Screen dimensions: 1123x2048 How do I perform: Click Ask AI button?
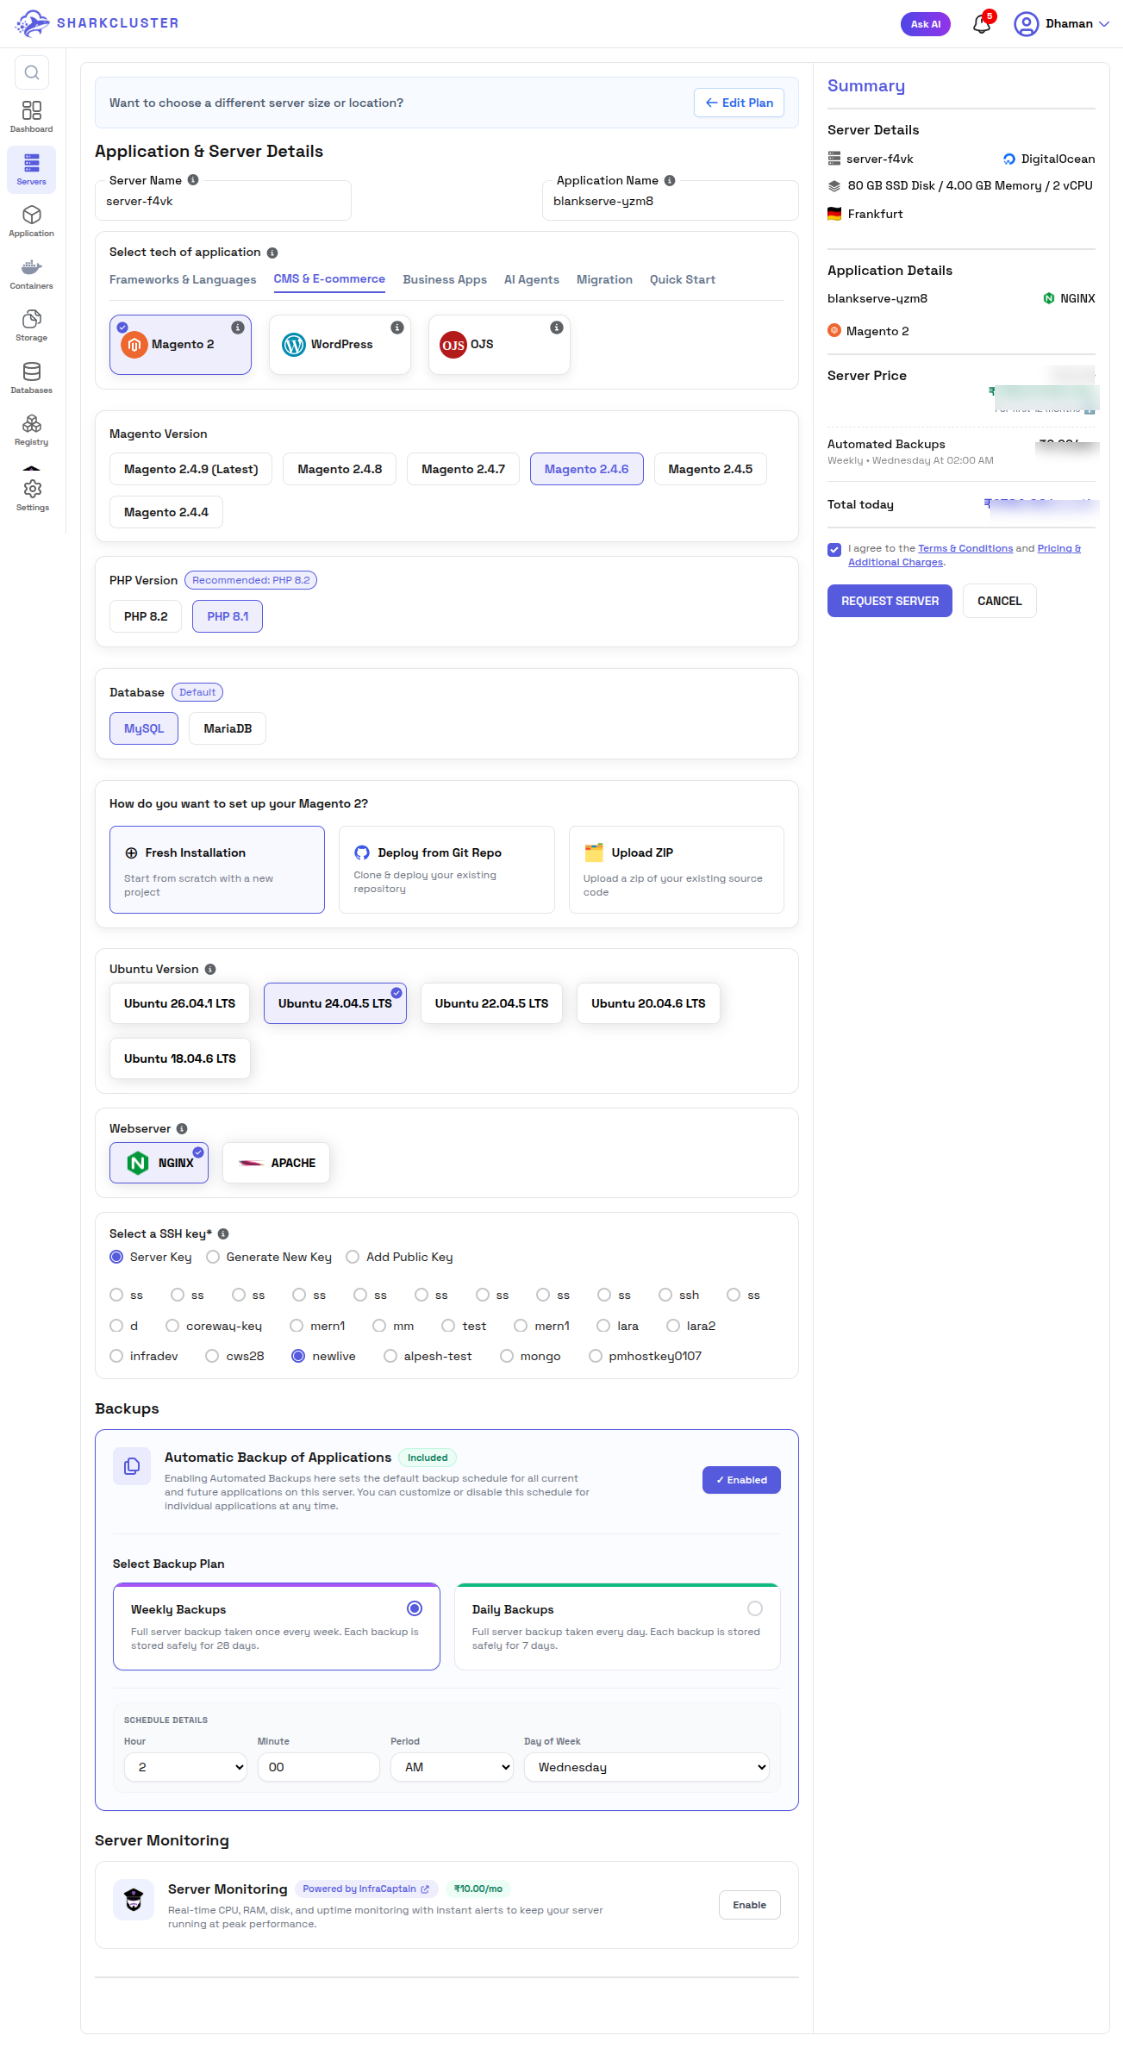(926, 24)
